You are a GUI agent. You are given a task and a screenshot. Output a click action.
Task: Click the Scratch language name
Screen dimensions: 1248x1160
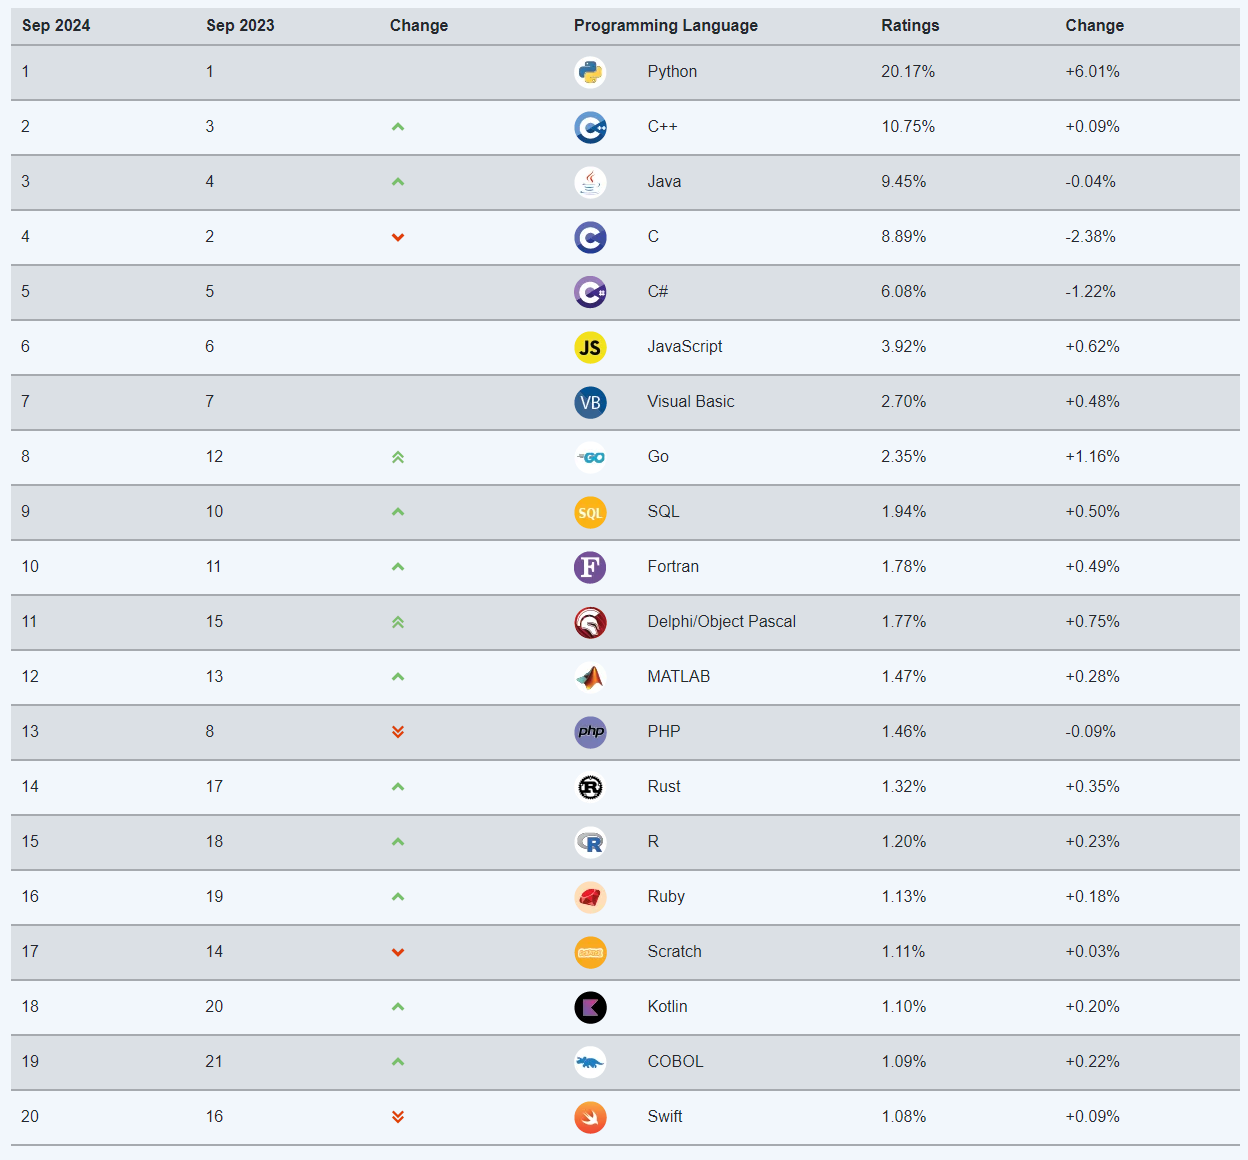pyautogui.click(x=674, y=952)
